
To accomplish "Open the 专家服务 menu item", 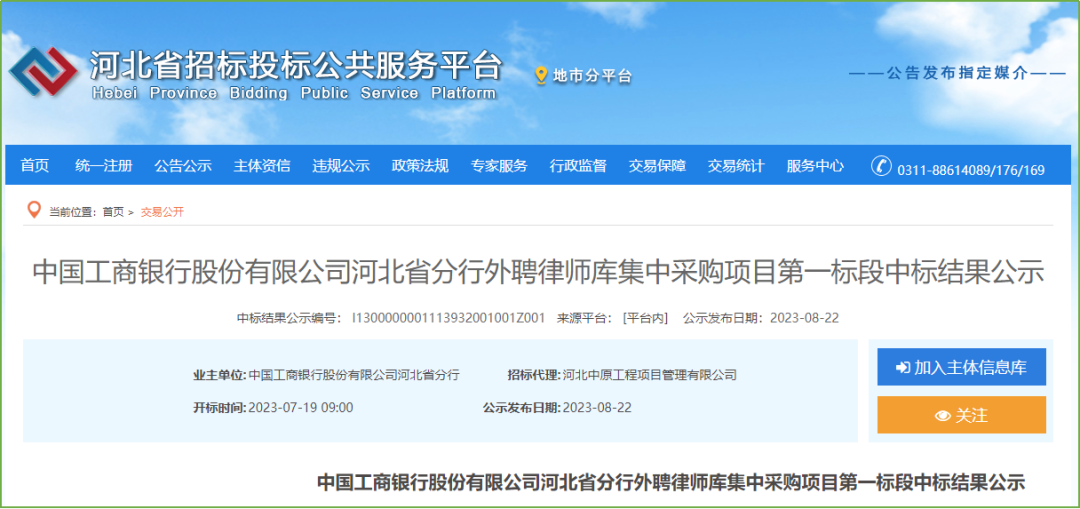I will click(x=499, y=165).
